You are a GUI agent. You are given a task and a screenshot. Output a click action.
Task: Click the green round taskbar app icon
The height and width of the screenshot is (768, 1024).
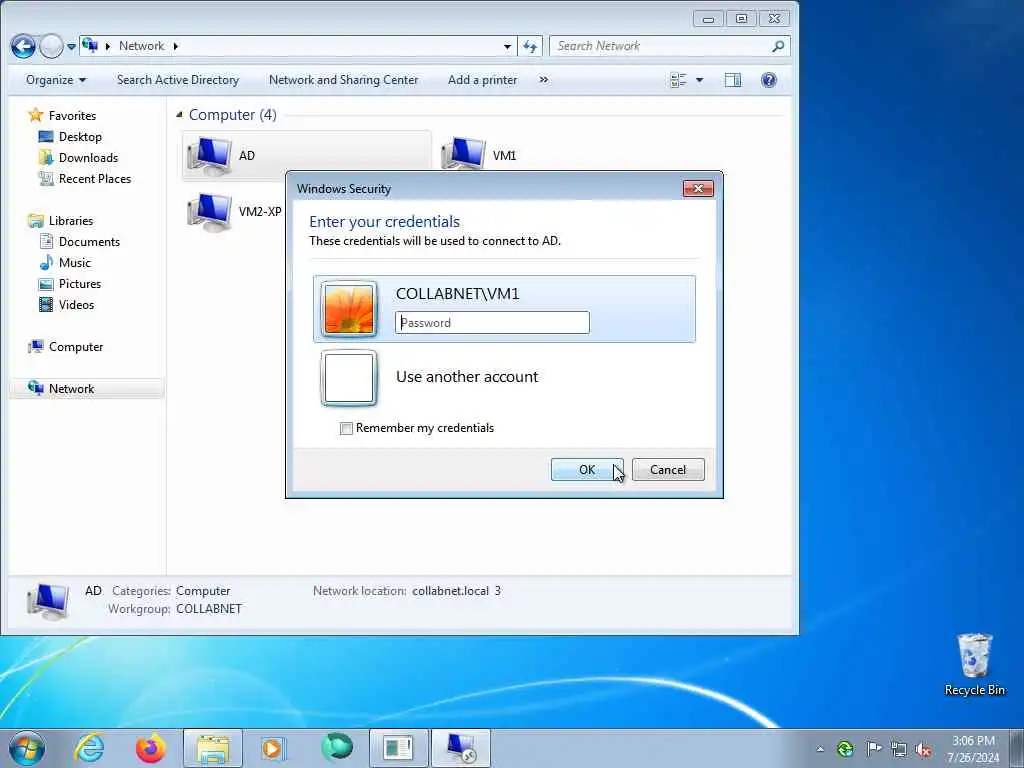(337, 748)
